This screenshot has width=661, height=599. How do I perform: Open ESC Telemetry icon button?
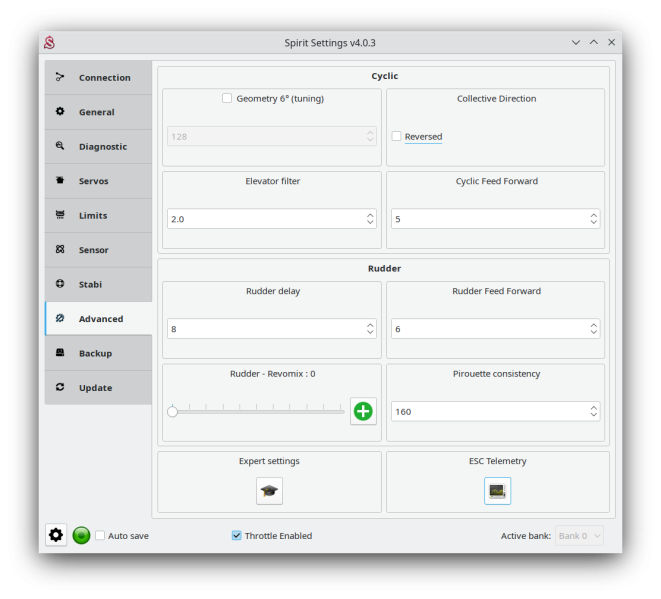pyautogui.click(x=497, y=491)
